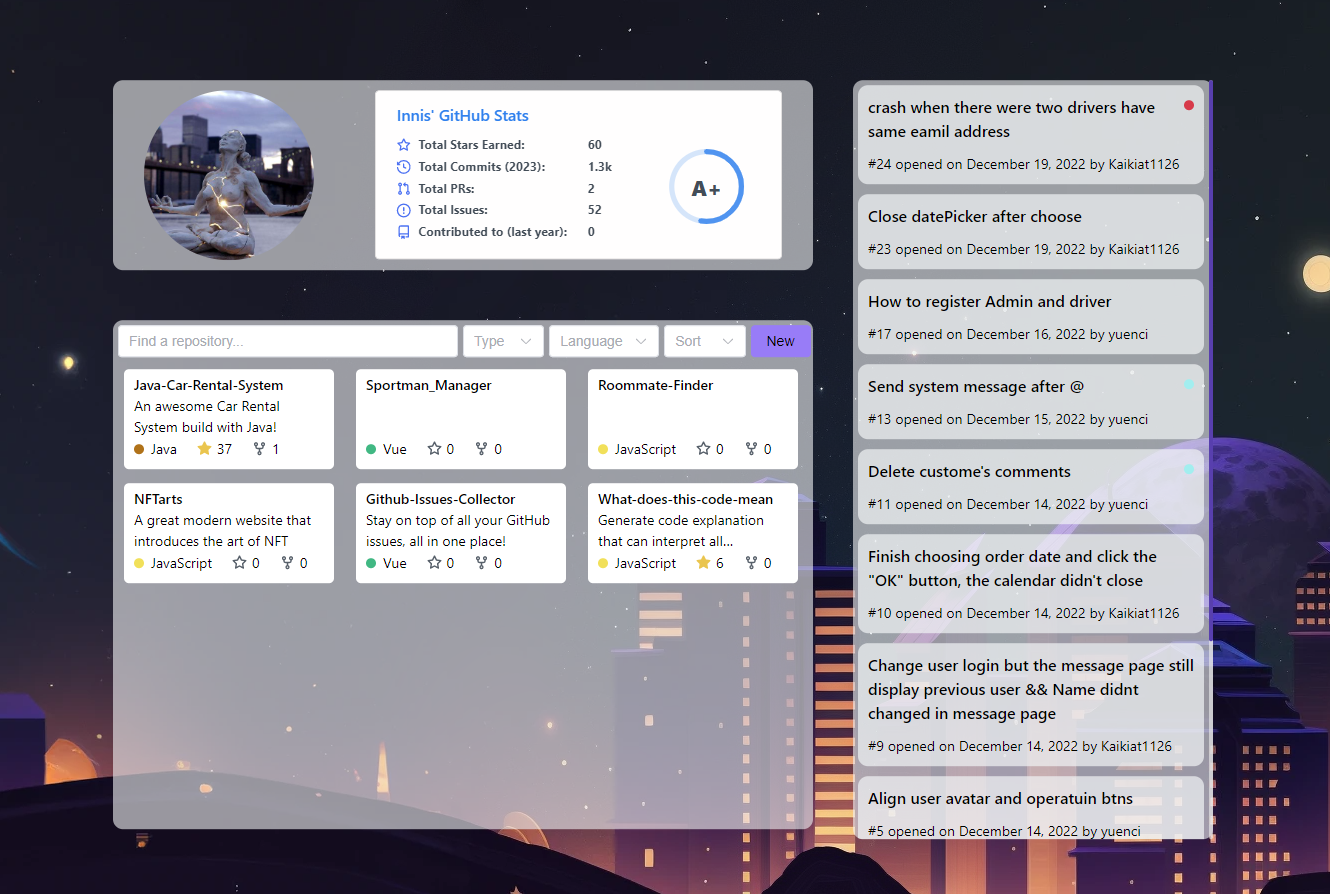
Task: Click the Github-Issues-Collector description text
Action: tap(458, 531)
